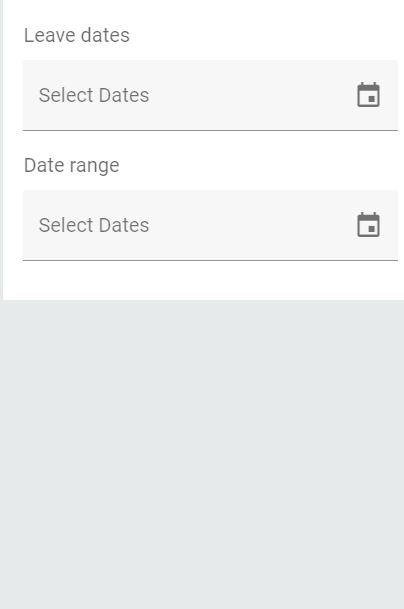Image resolution: width=404 pixels, height=609 pixels.
Task: Choose a date range via calendar glyph
Action: click(368, 224)
